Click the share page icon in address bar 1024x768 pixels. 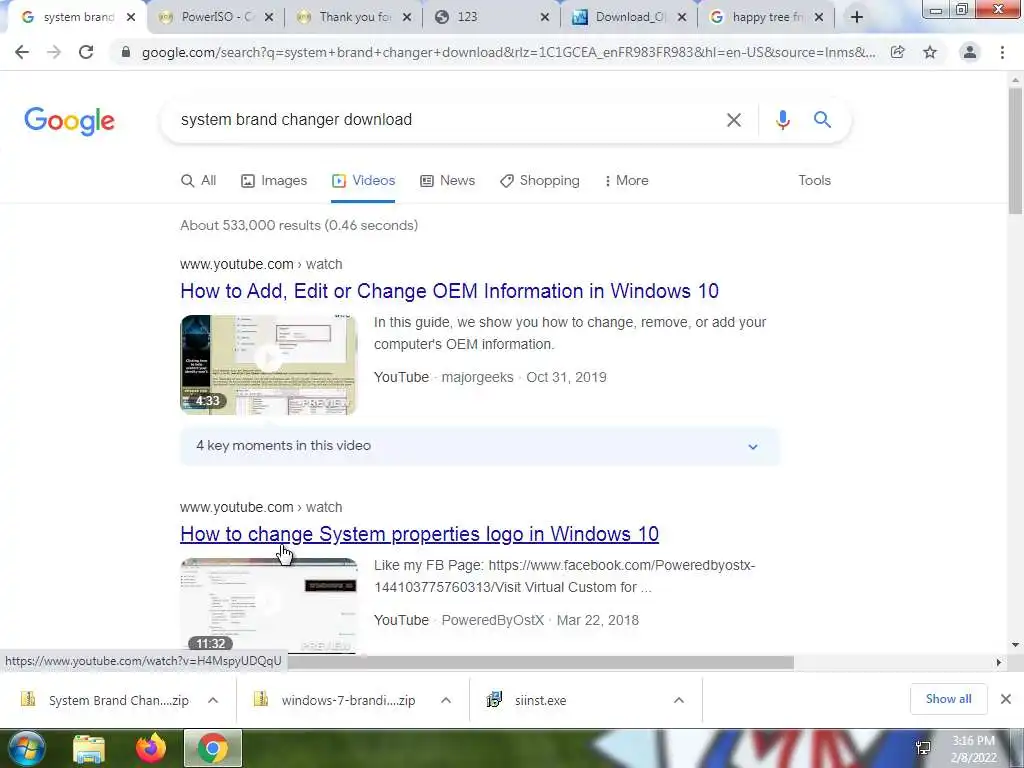(x=897, y=52)
